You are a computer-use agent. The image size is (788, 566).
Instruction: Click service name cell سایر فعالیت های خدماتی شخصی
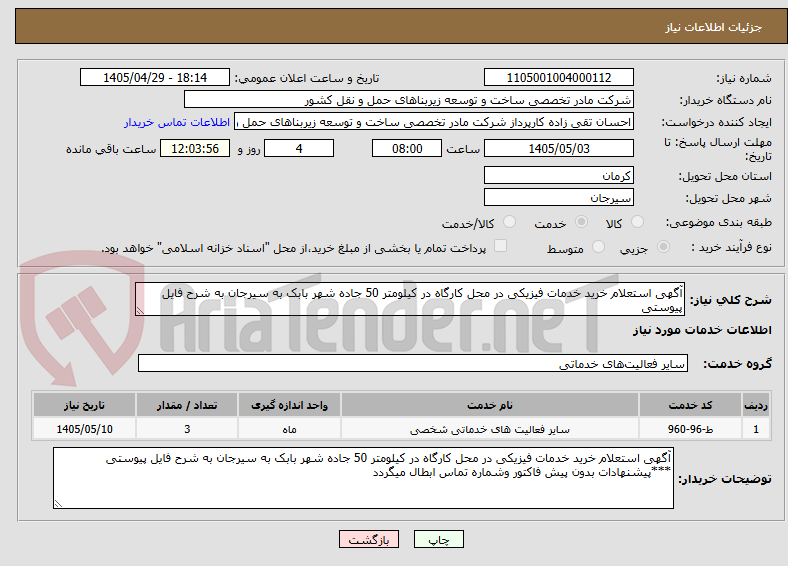click(490, 429)
